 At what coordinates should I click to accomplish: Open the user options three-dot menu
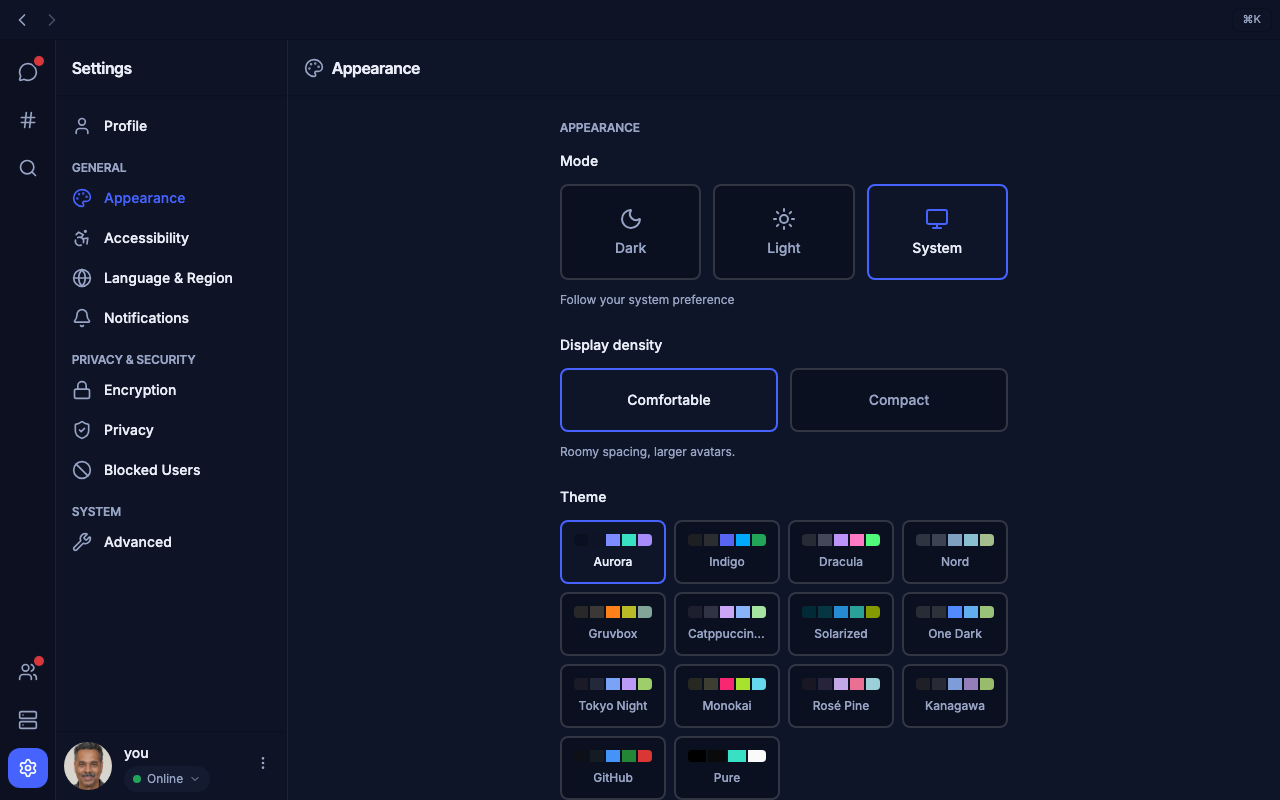coord(263,763)
